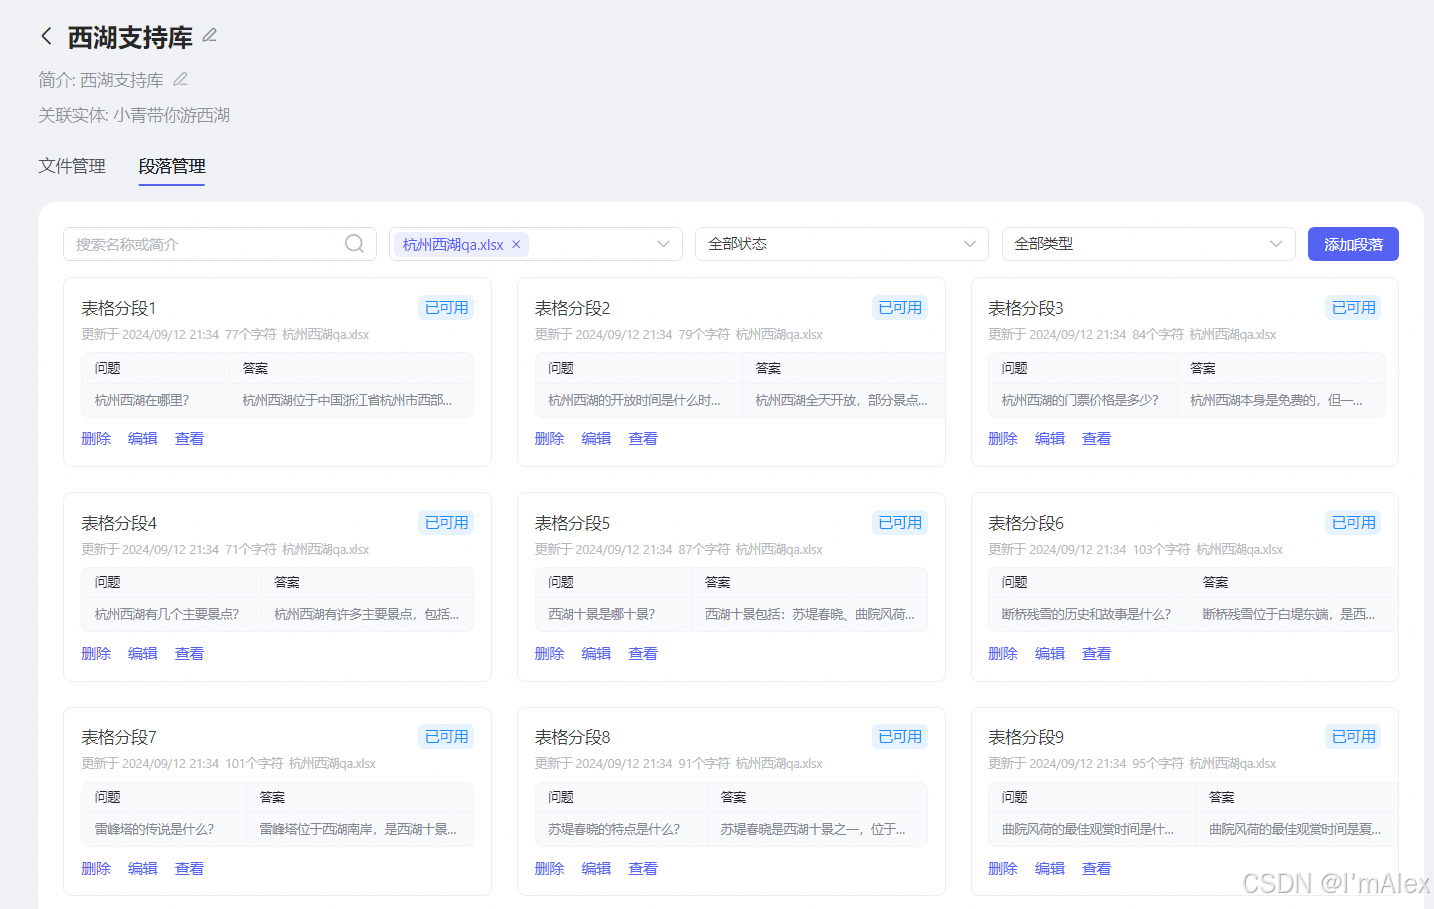
Task: Switch to the 文件管理 tab
Action: tap(72, 166)
